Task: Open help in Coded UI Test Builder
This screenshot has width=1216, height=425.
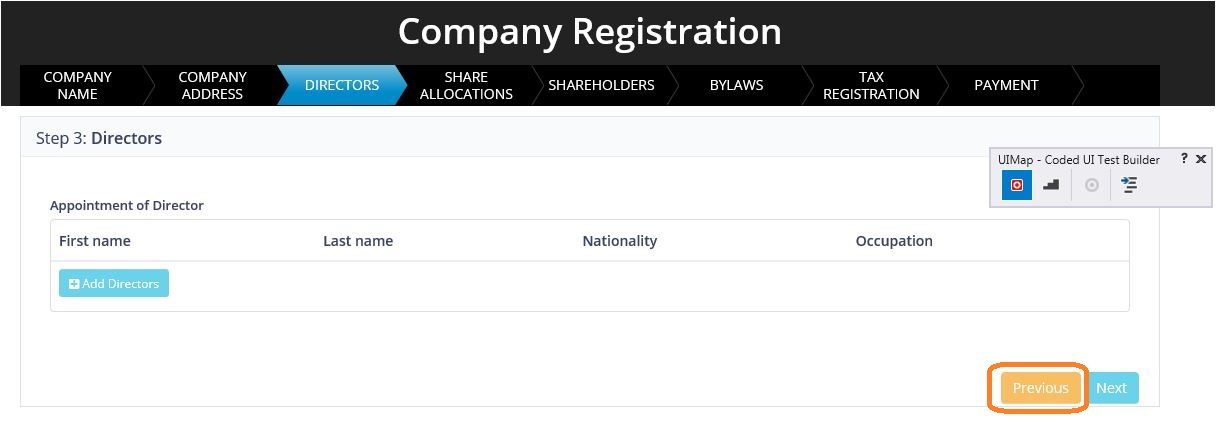Action: (1184, 159)
